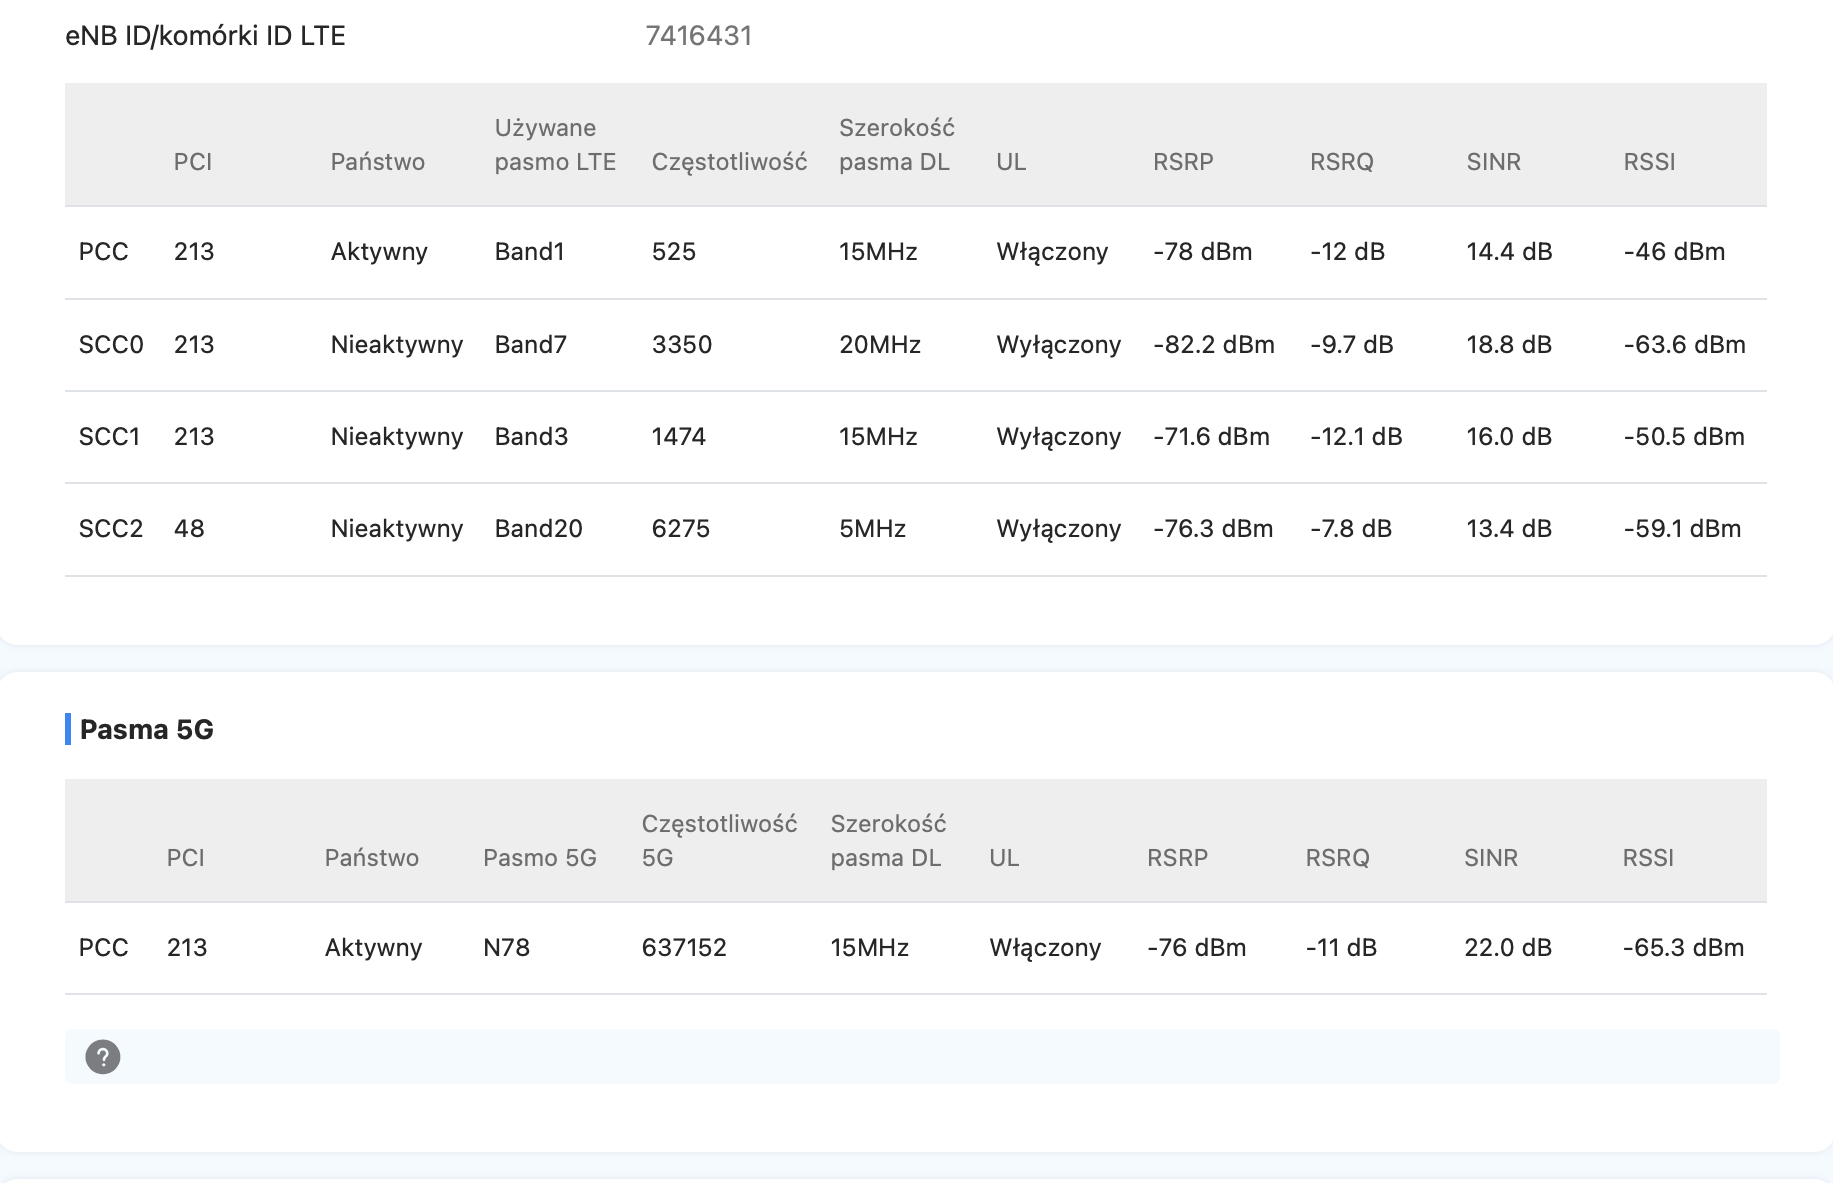Click RSRQ value -7.8 dB
Image resolution: width=1833 pixels, height=1183 pixels.
click(x=1351, y=529)
